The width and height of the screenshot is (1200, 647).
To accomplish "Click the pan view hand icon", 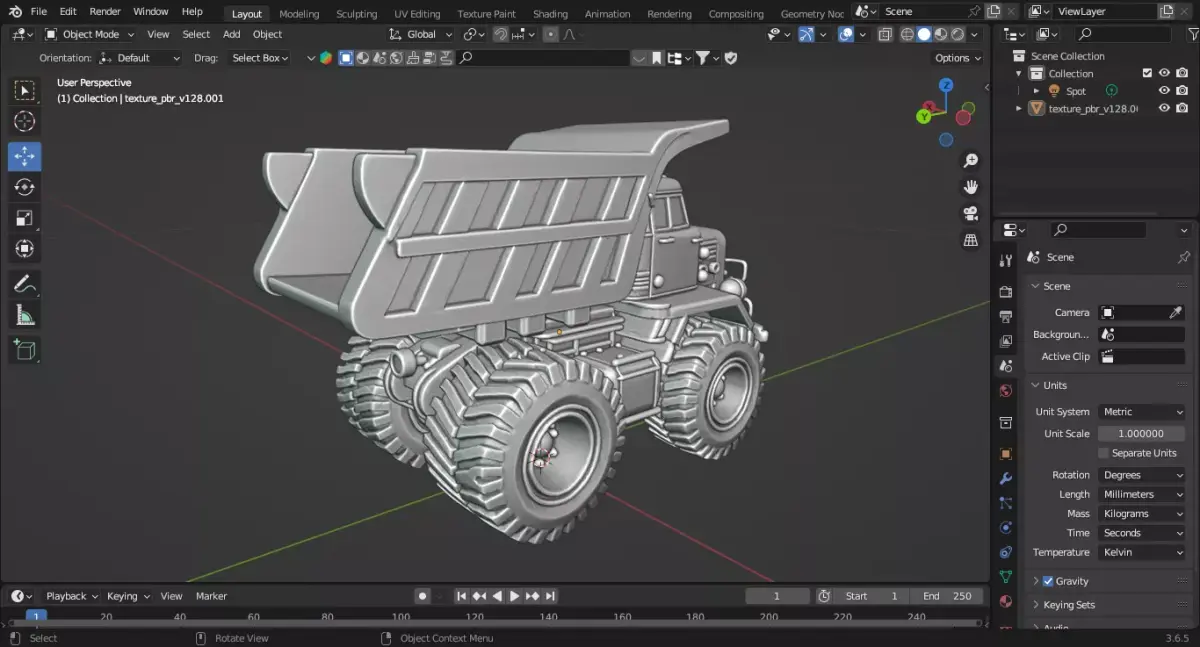I will (970, 187).
